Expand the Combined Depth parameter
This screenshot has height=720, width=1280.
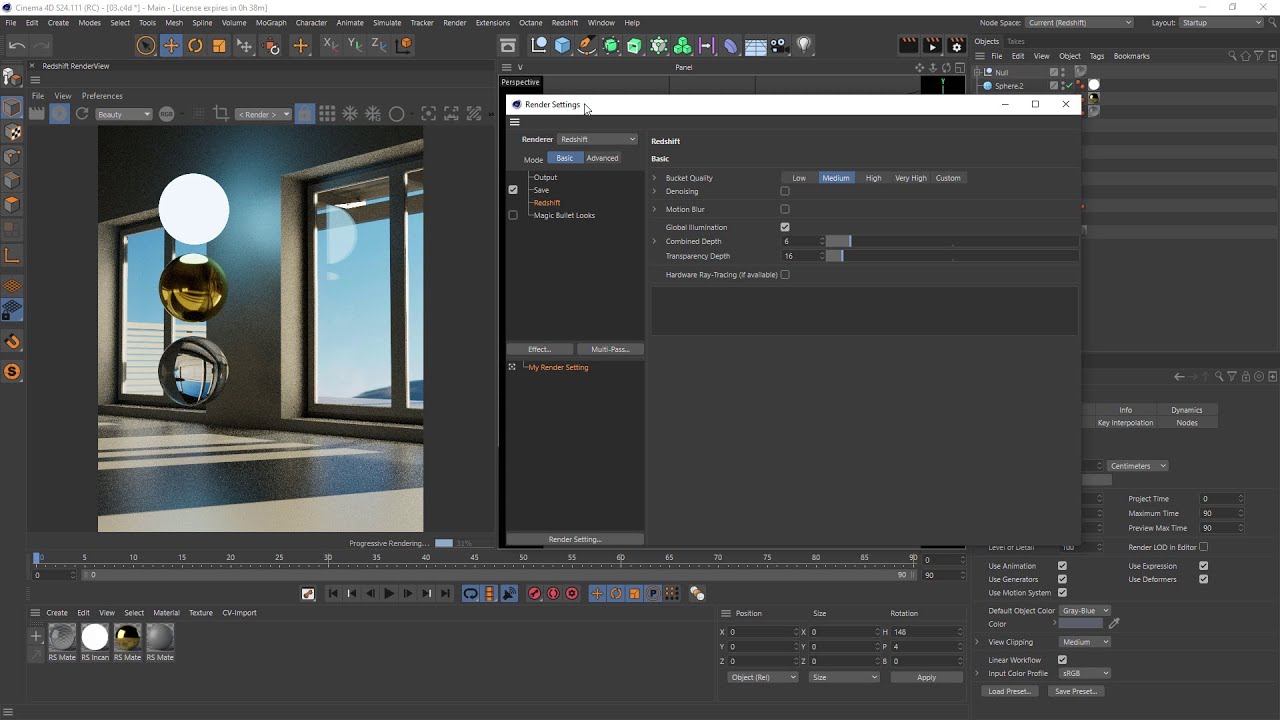tap(655, 241)
